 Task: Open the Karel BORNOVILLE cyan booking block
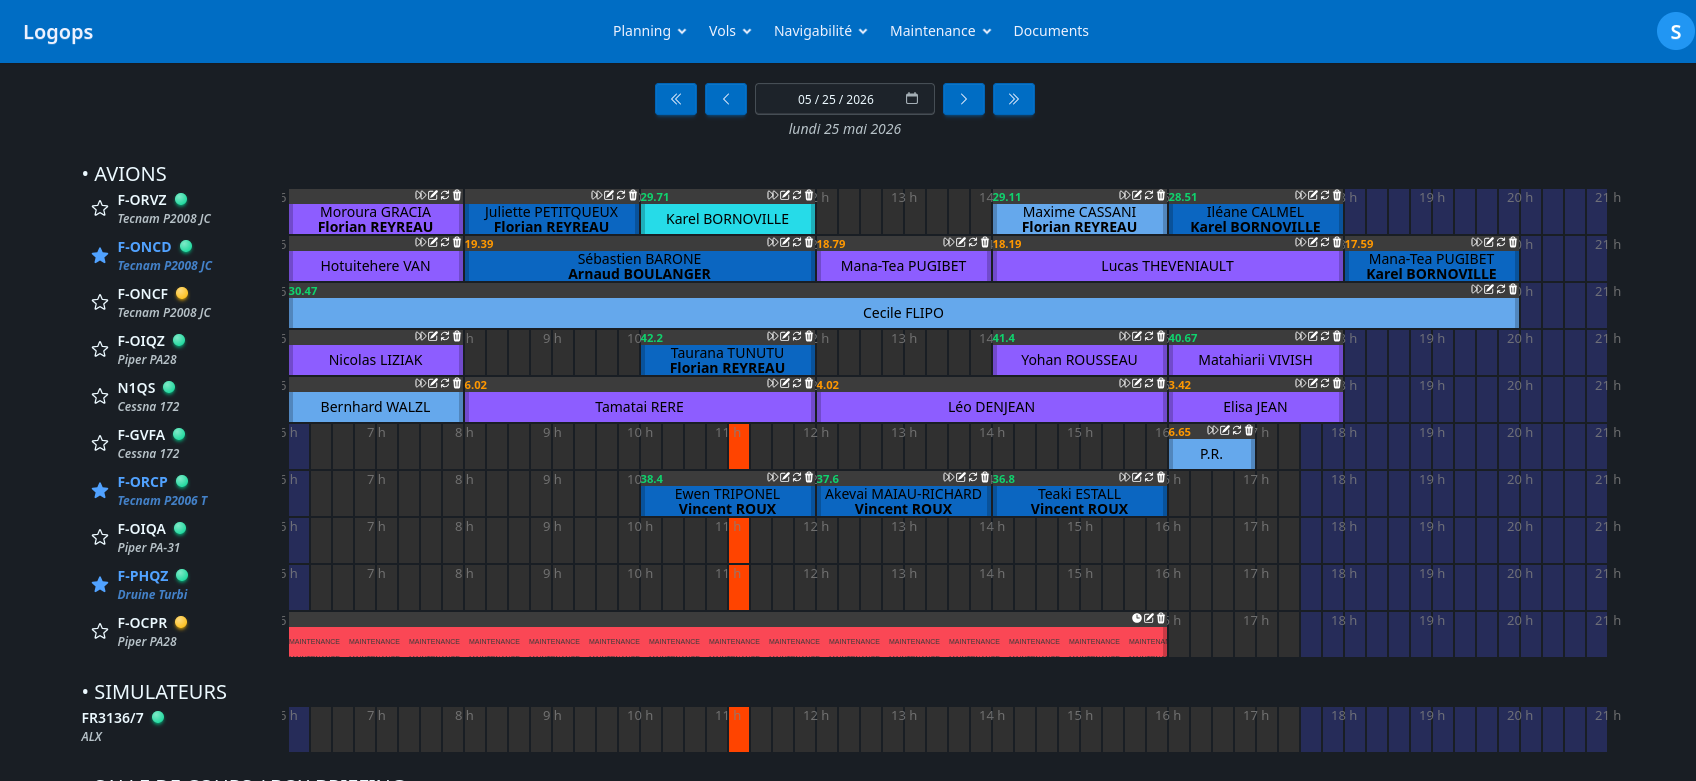tap(727, 219)
